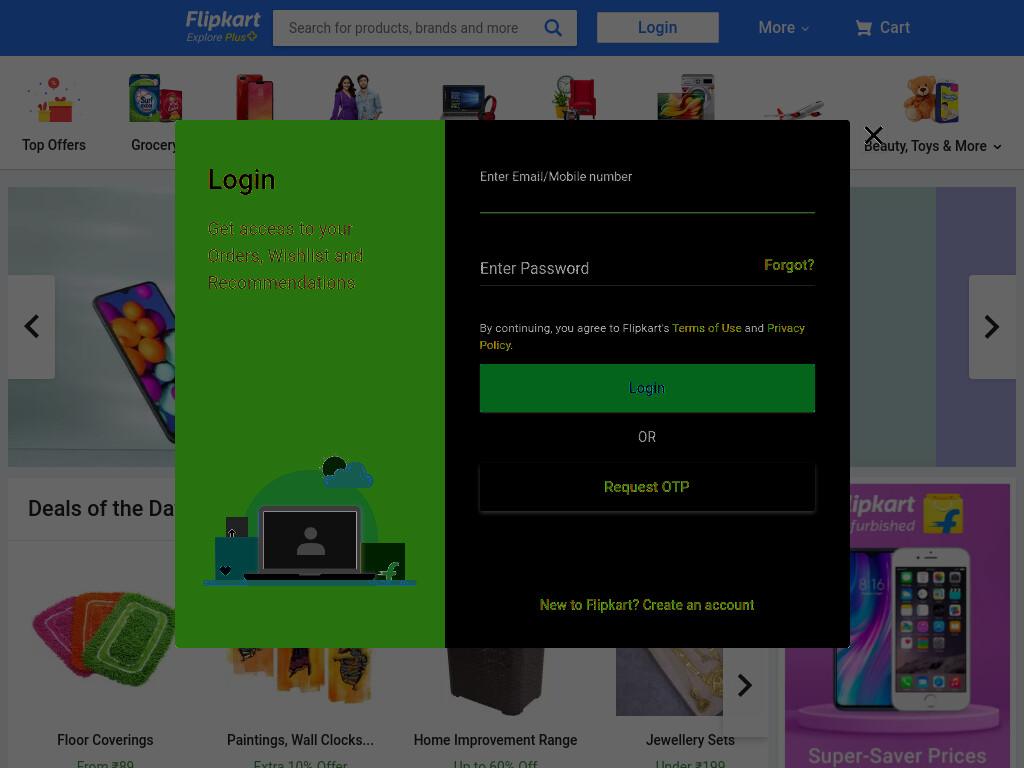Select the Grocery category icon

pos(155,98)
